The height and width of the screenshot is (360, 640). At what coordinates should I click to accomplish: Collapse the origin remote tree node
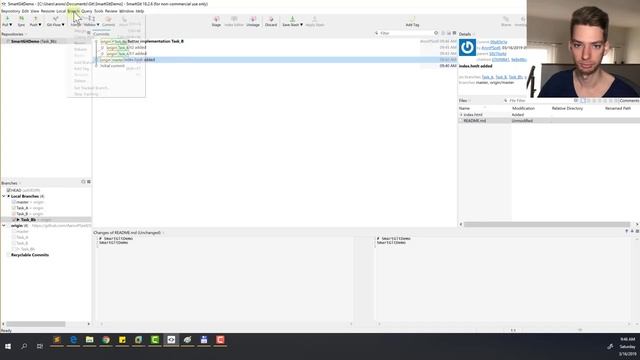tap(4, 225)
